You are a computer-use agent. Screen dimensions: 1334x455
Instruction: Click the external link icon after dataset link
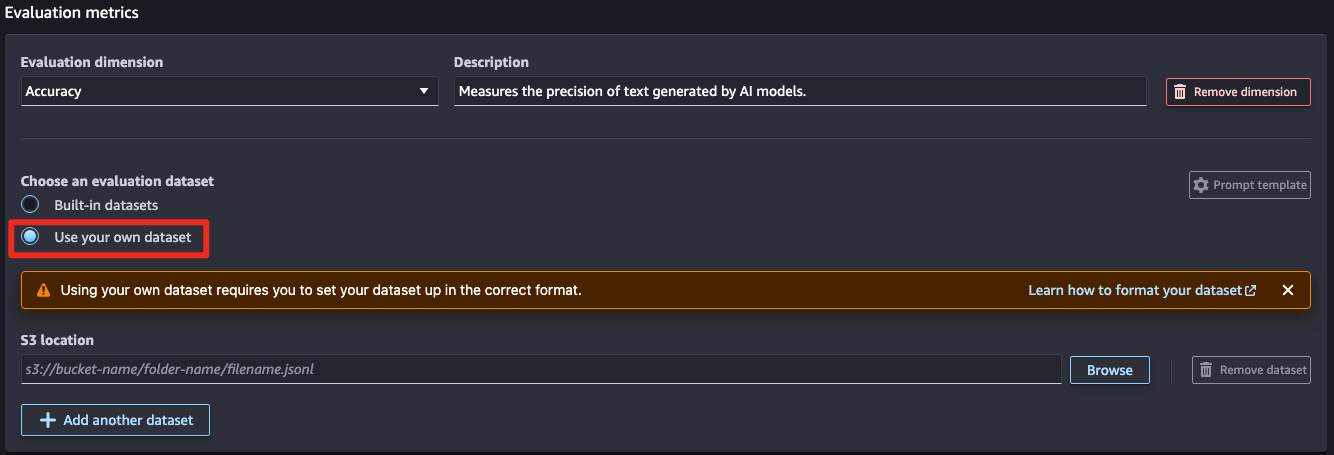(x=1251, y=290)
